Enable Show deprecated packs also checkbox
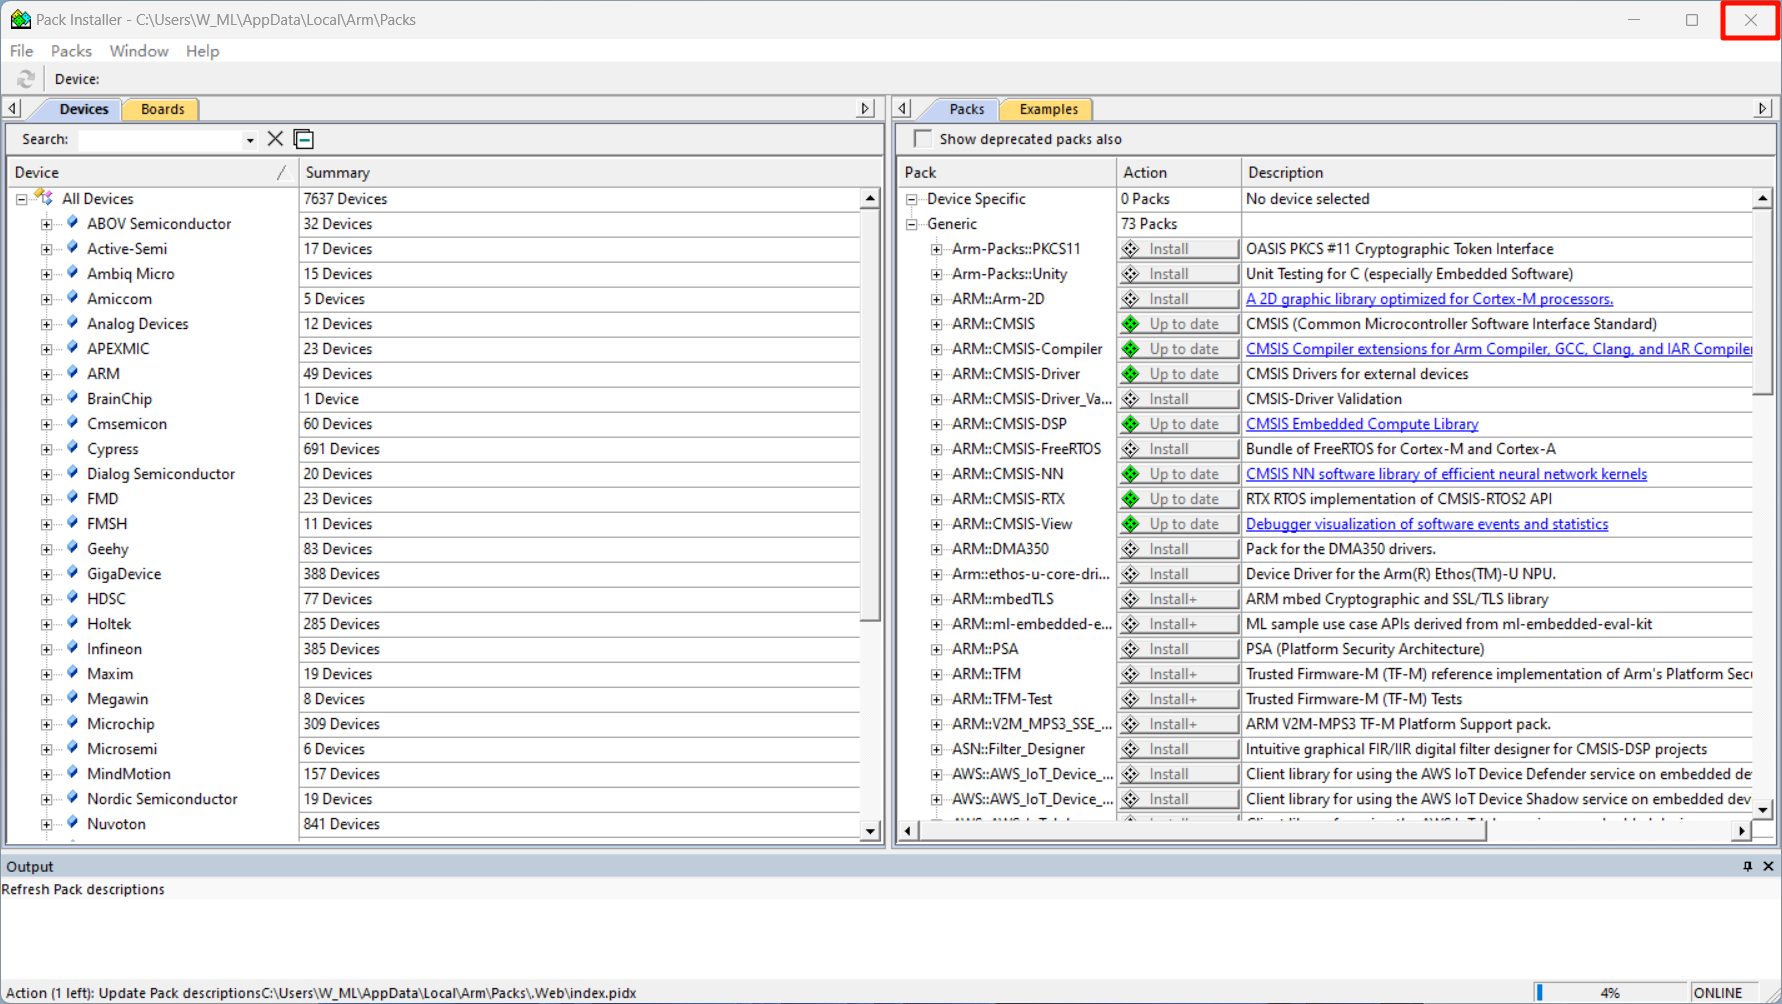Image resolution: width=1782 pixels, height=1004 pixels. 922,139
